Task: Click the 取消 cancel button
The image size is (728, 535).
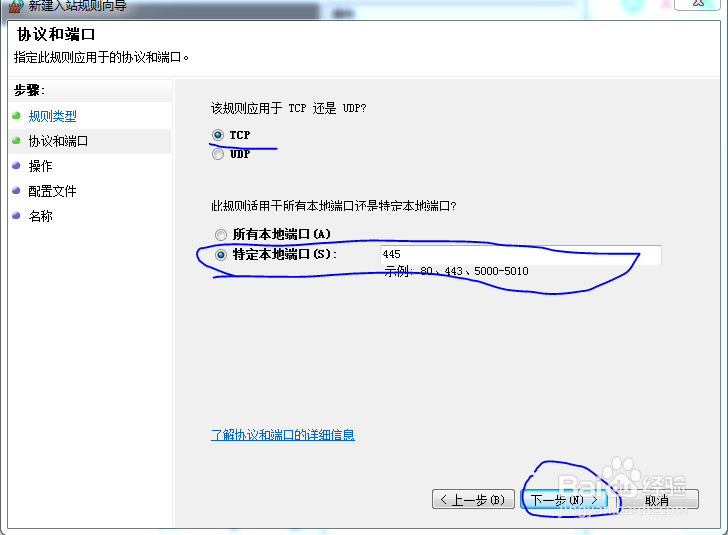Action: click(657, 499)
